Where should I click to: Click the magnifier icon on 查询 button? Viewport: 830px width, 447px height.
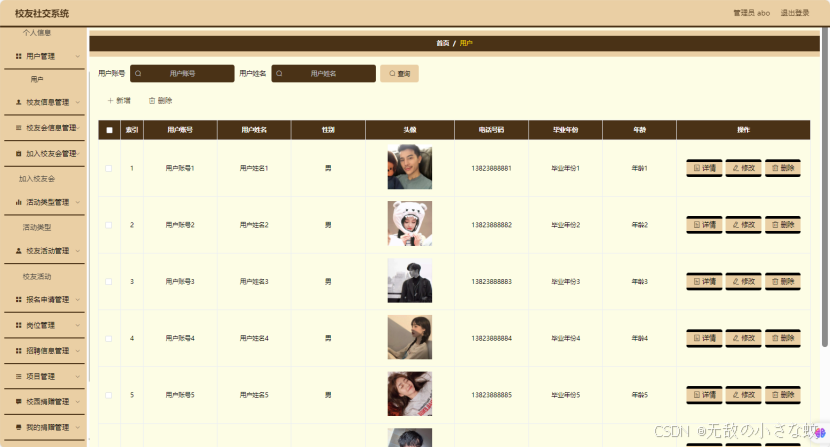(x=392, y=74)
